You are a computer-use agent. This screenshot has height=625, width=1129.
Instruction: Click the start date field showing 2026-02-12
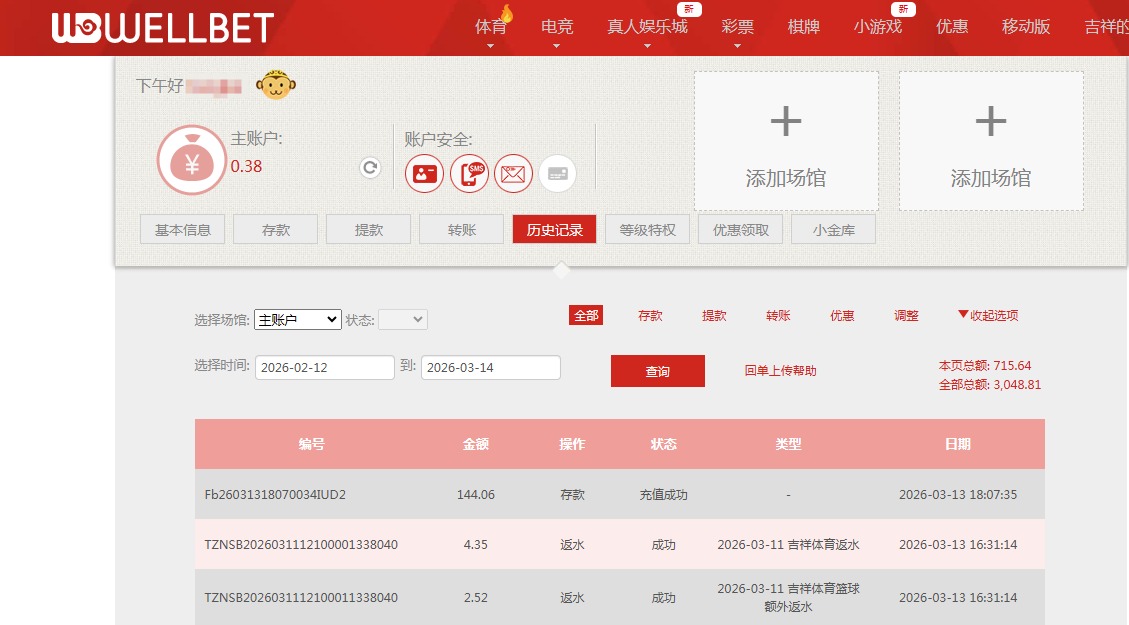pyautogui.click(x=325, y=367)
